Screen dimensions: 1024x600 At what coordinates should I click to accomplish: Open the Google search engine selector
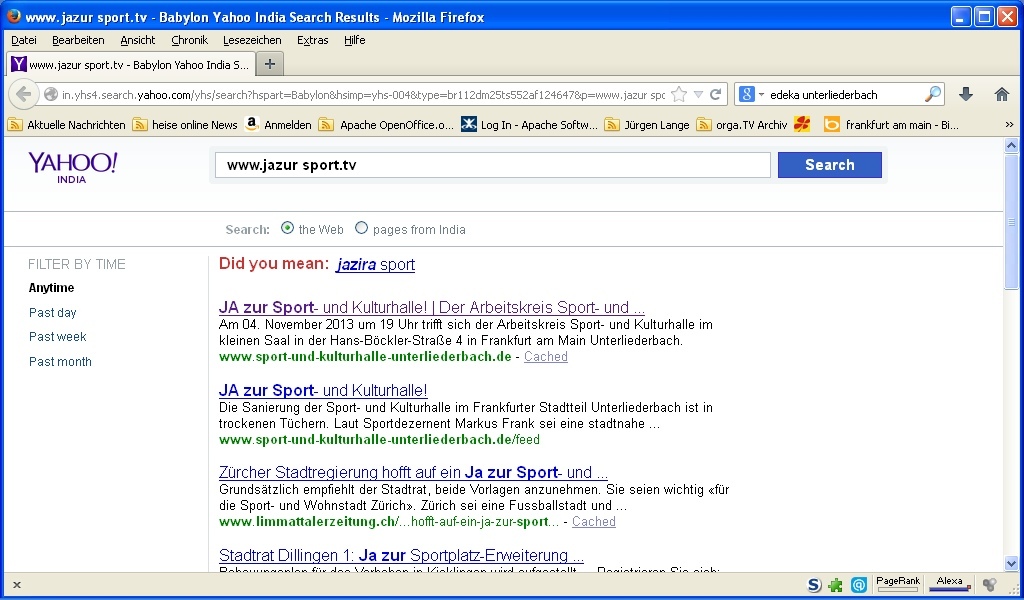click(751, 95)
